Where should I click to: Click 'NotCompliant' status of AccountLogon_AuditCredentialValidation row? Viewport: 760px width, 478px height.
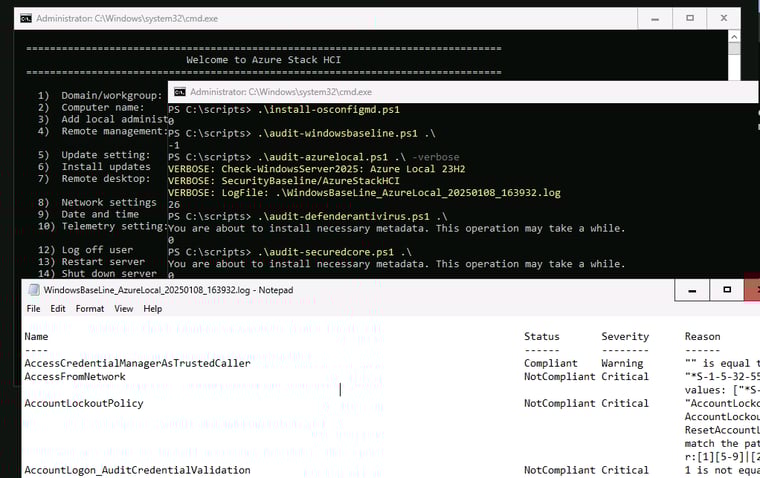pyautogui.click(x=559, y=470)
